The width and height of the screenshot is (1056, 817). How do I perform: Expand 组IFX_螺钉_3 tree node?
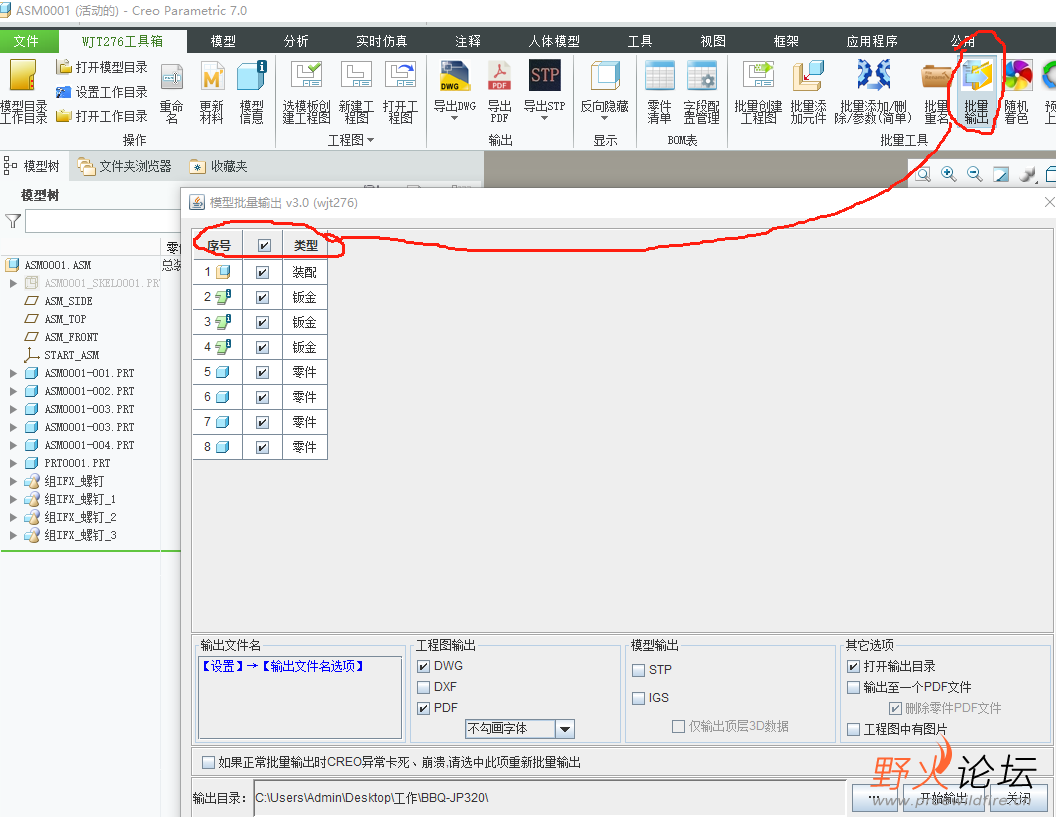[x=13, y=535]
